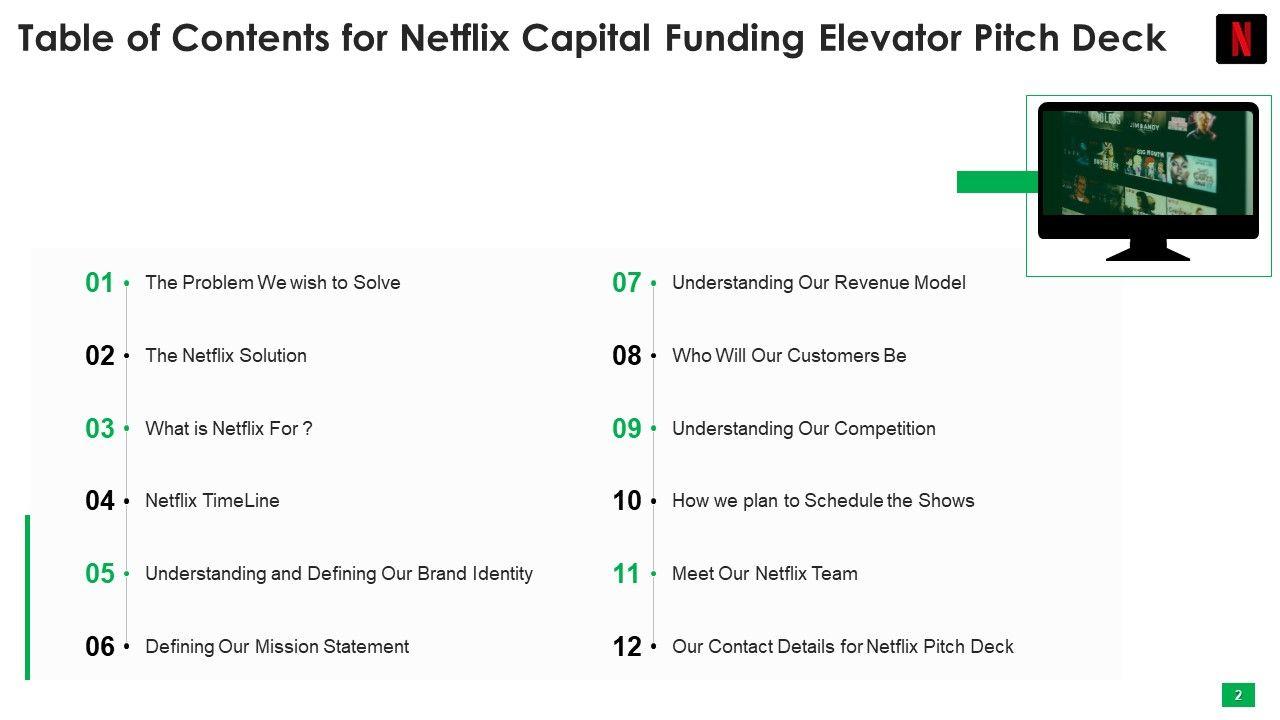
Task: Click the green number 07
Action: (x=627, y=283)
